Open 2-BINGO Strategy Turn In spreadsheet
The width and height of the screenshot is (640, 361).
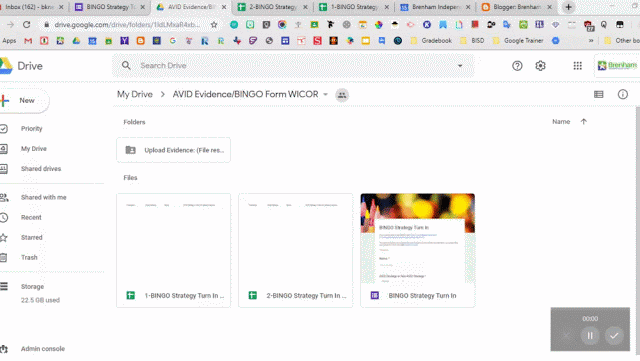296,250
